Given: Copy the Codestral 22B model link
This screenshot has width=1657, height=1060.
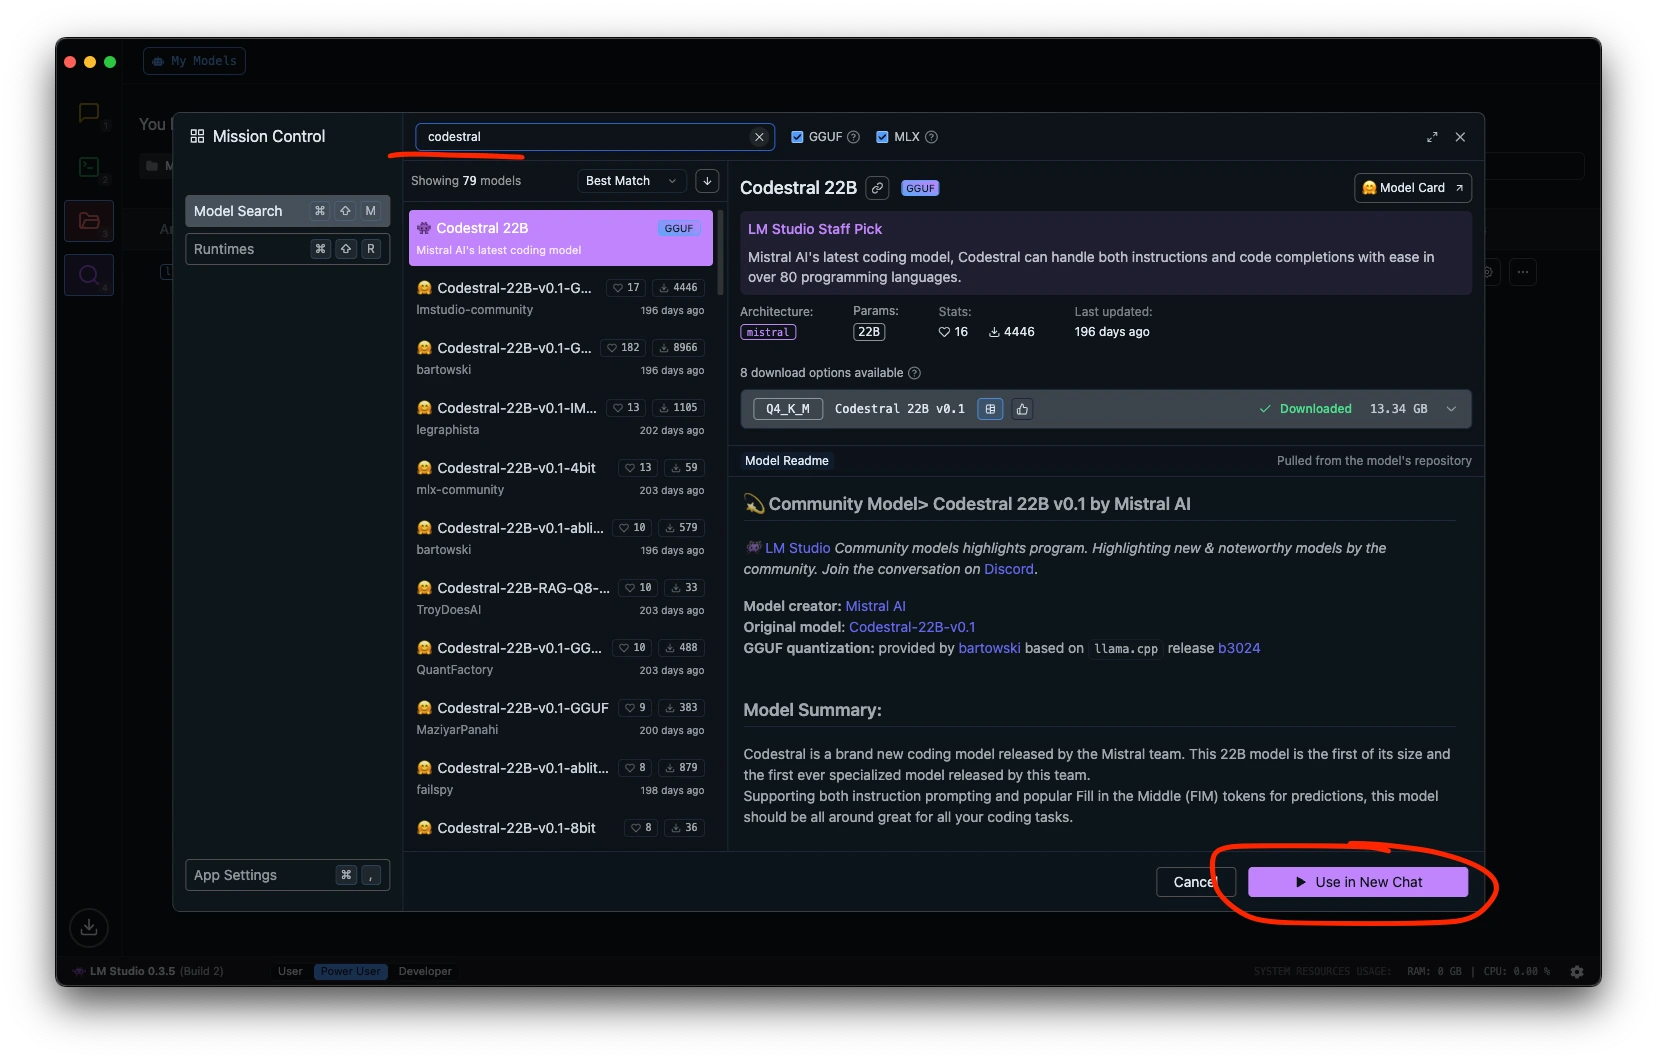Looking at the screenshot, I should 877,188.
